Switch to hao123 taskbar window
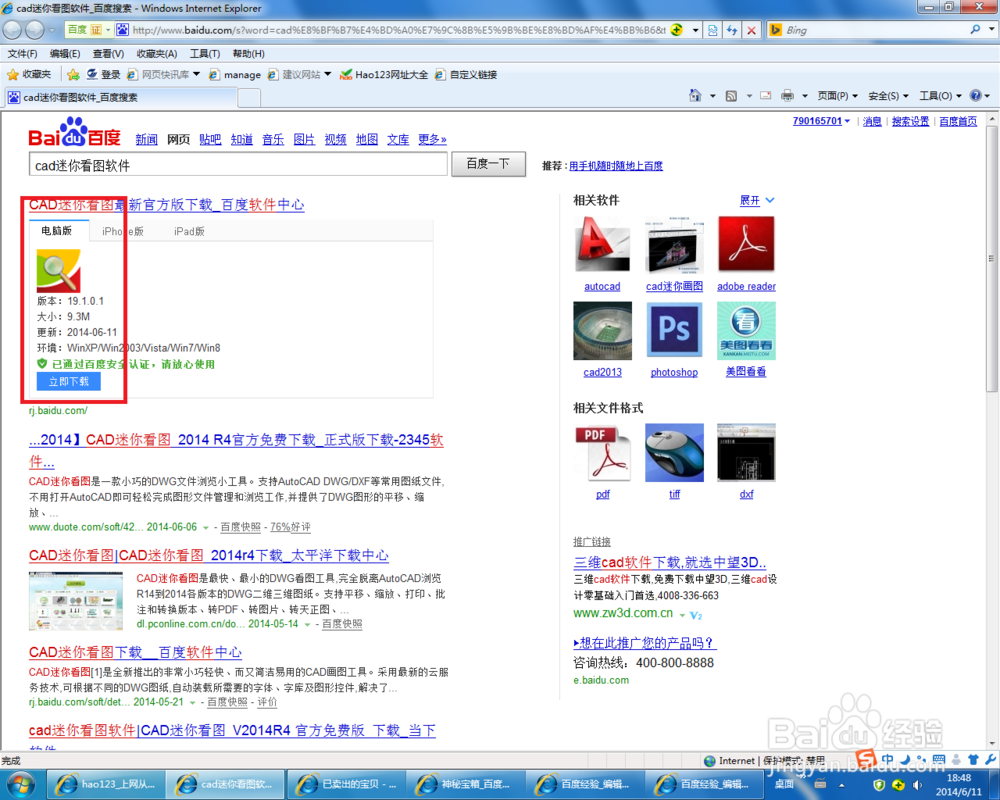 [105, 785]
